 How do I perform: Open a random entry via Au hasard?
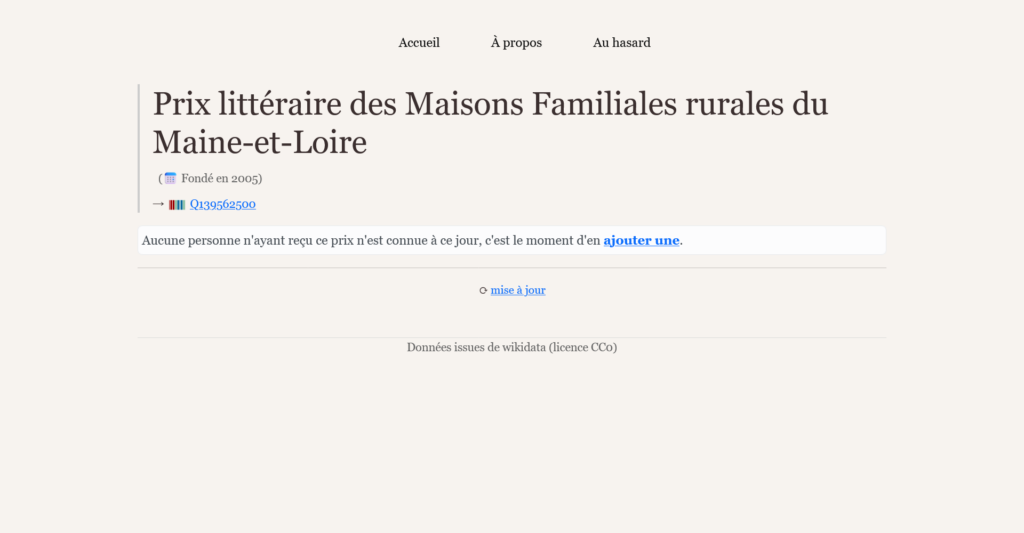coord(621,43)
